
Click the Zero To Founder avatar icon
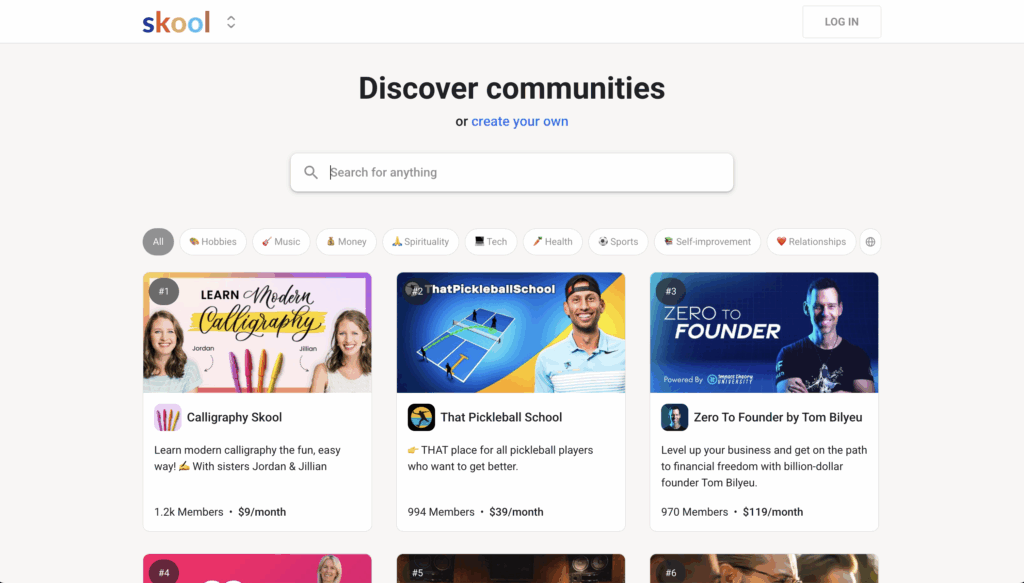675,417
